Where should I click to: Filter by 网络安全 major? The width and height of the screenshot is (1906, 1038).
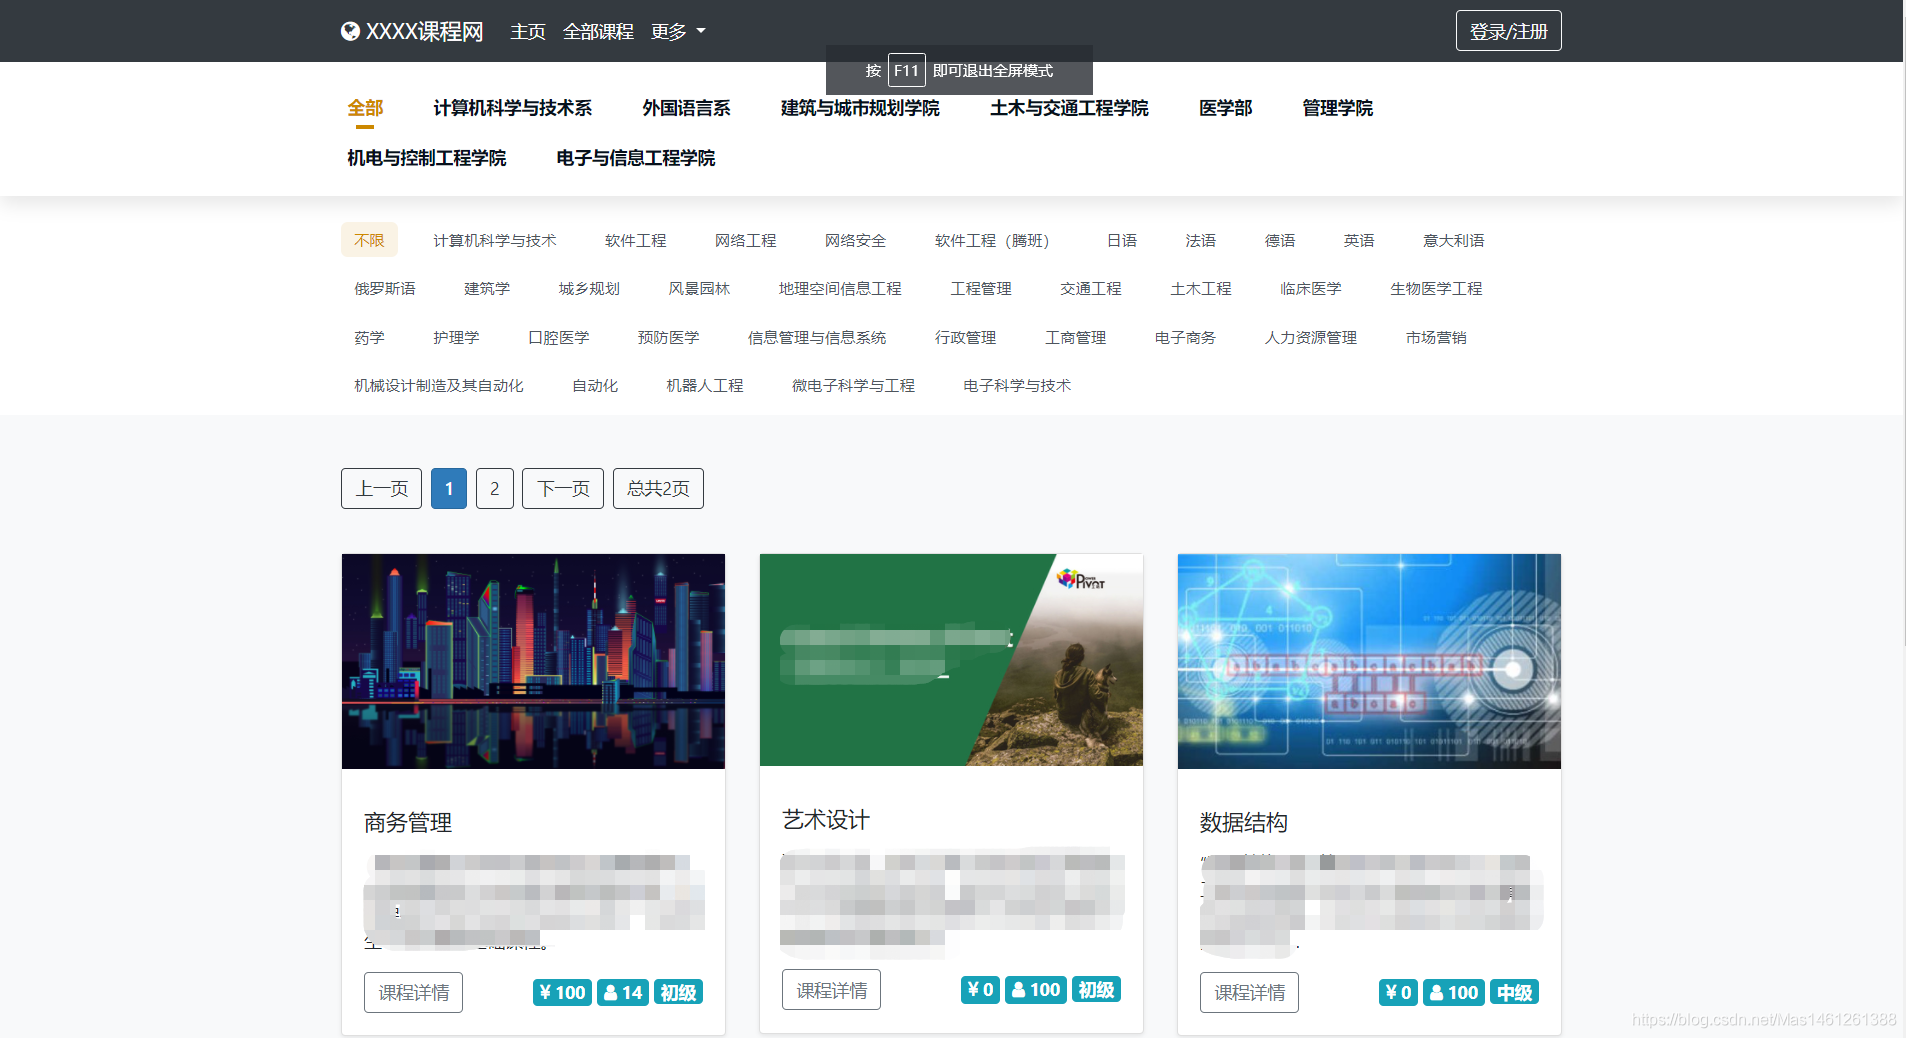click(856, 240)
